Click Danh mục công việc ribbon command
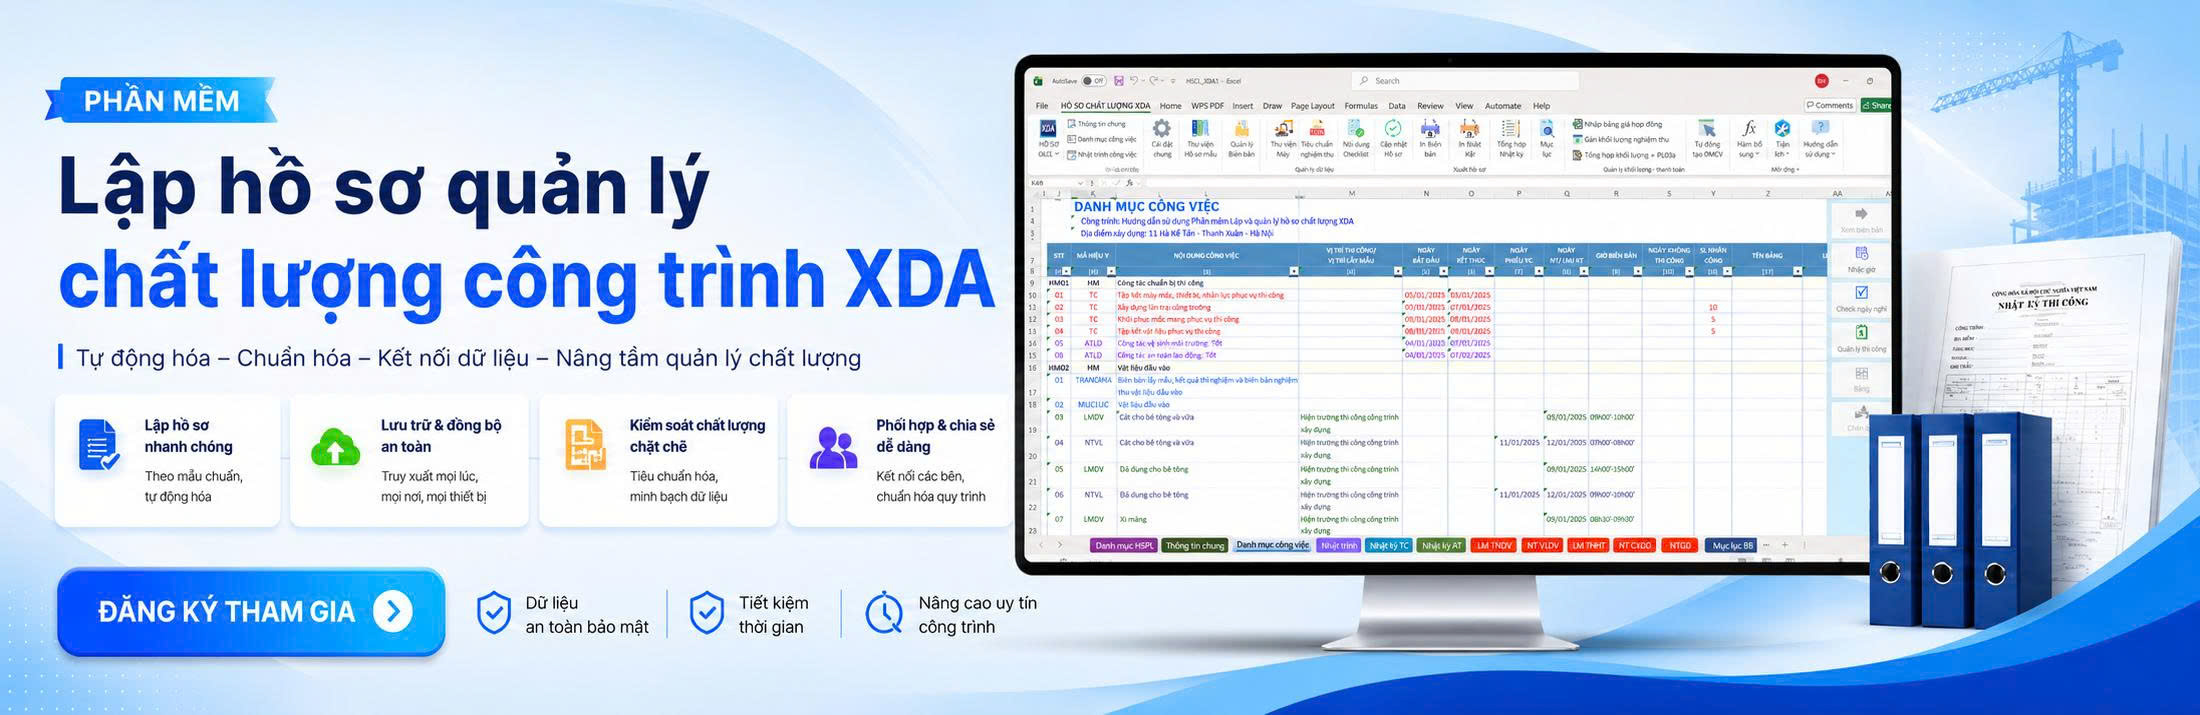This screenshot has height=715, width=2200. click(x=1102, y=139)
